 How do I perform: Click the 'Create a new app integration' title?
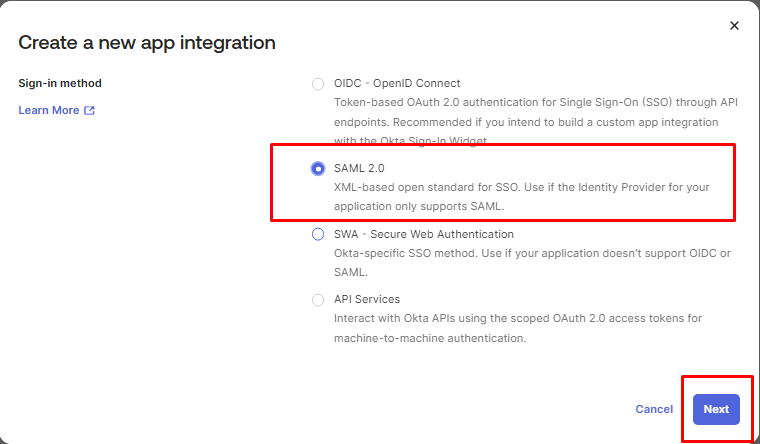pyautogui.click(x=147, y=43)
